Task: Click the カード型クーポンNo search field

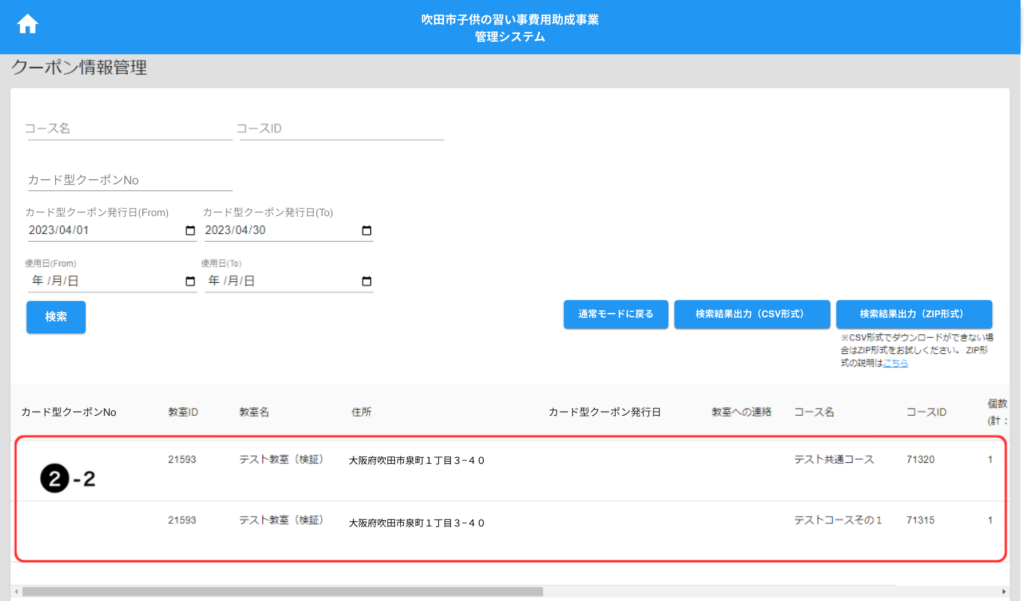Action: click(128, 180)
